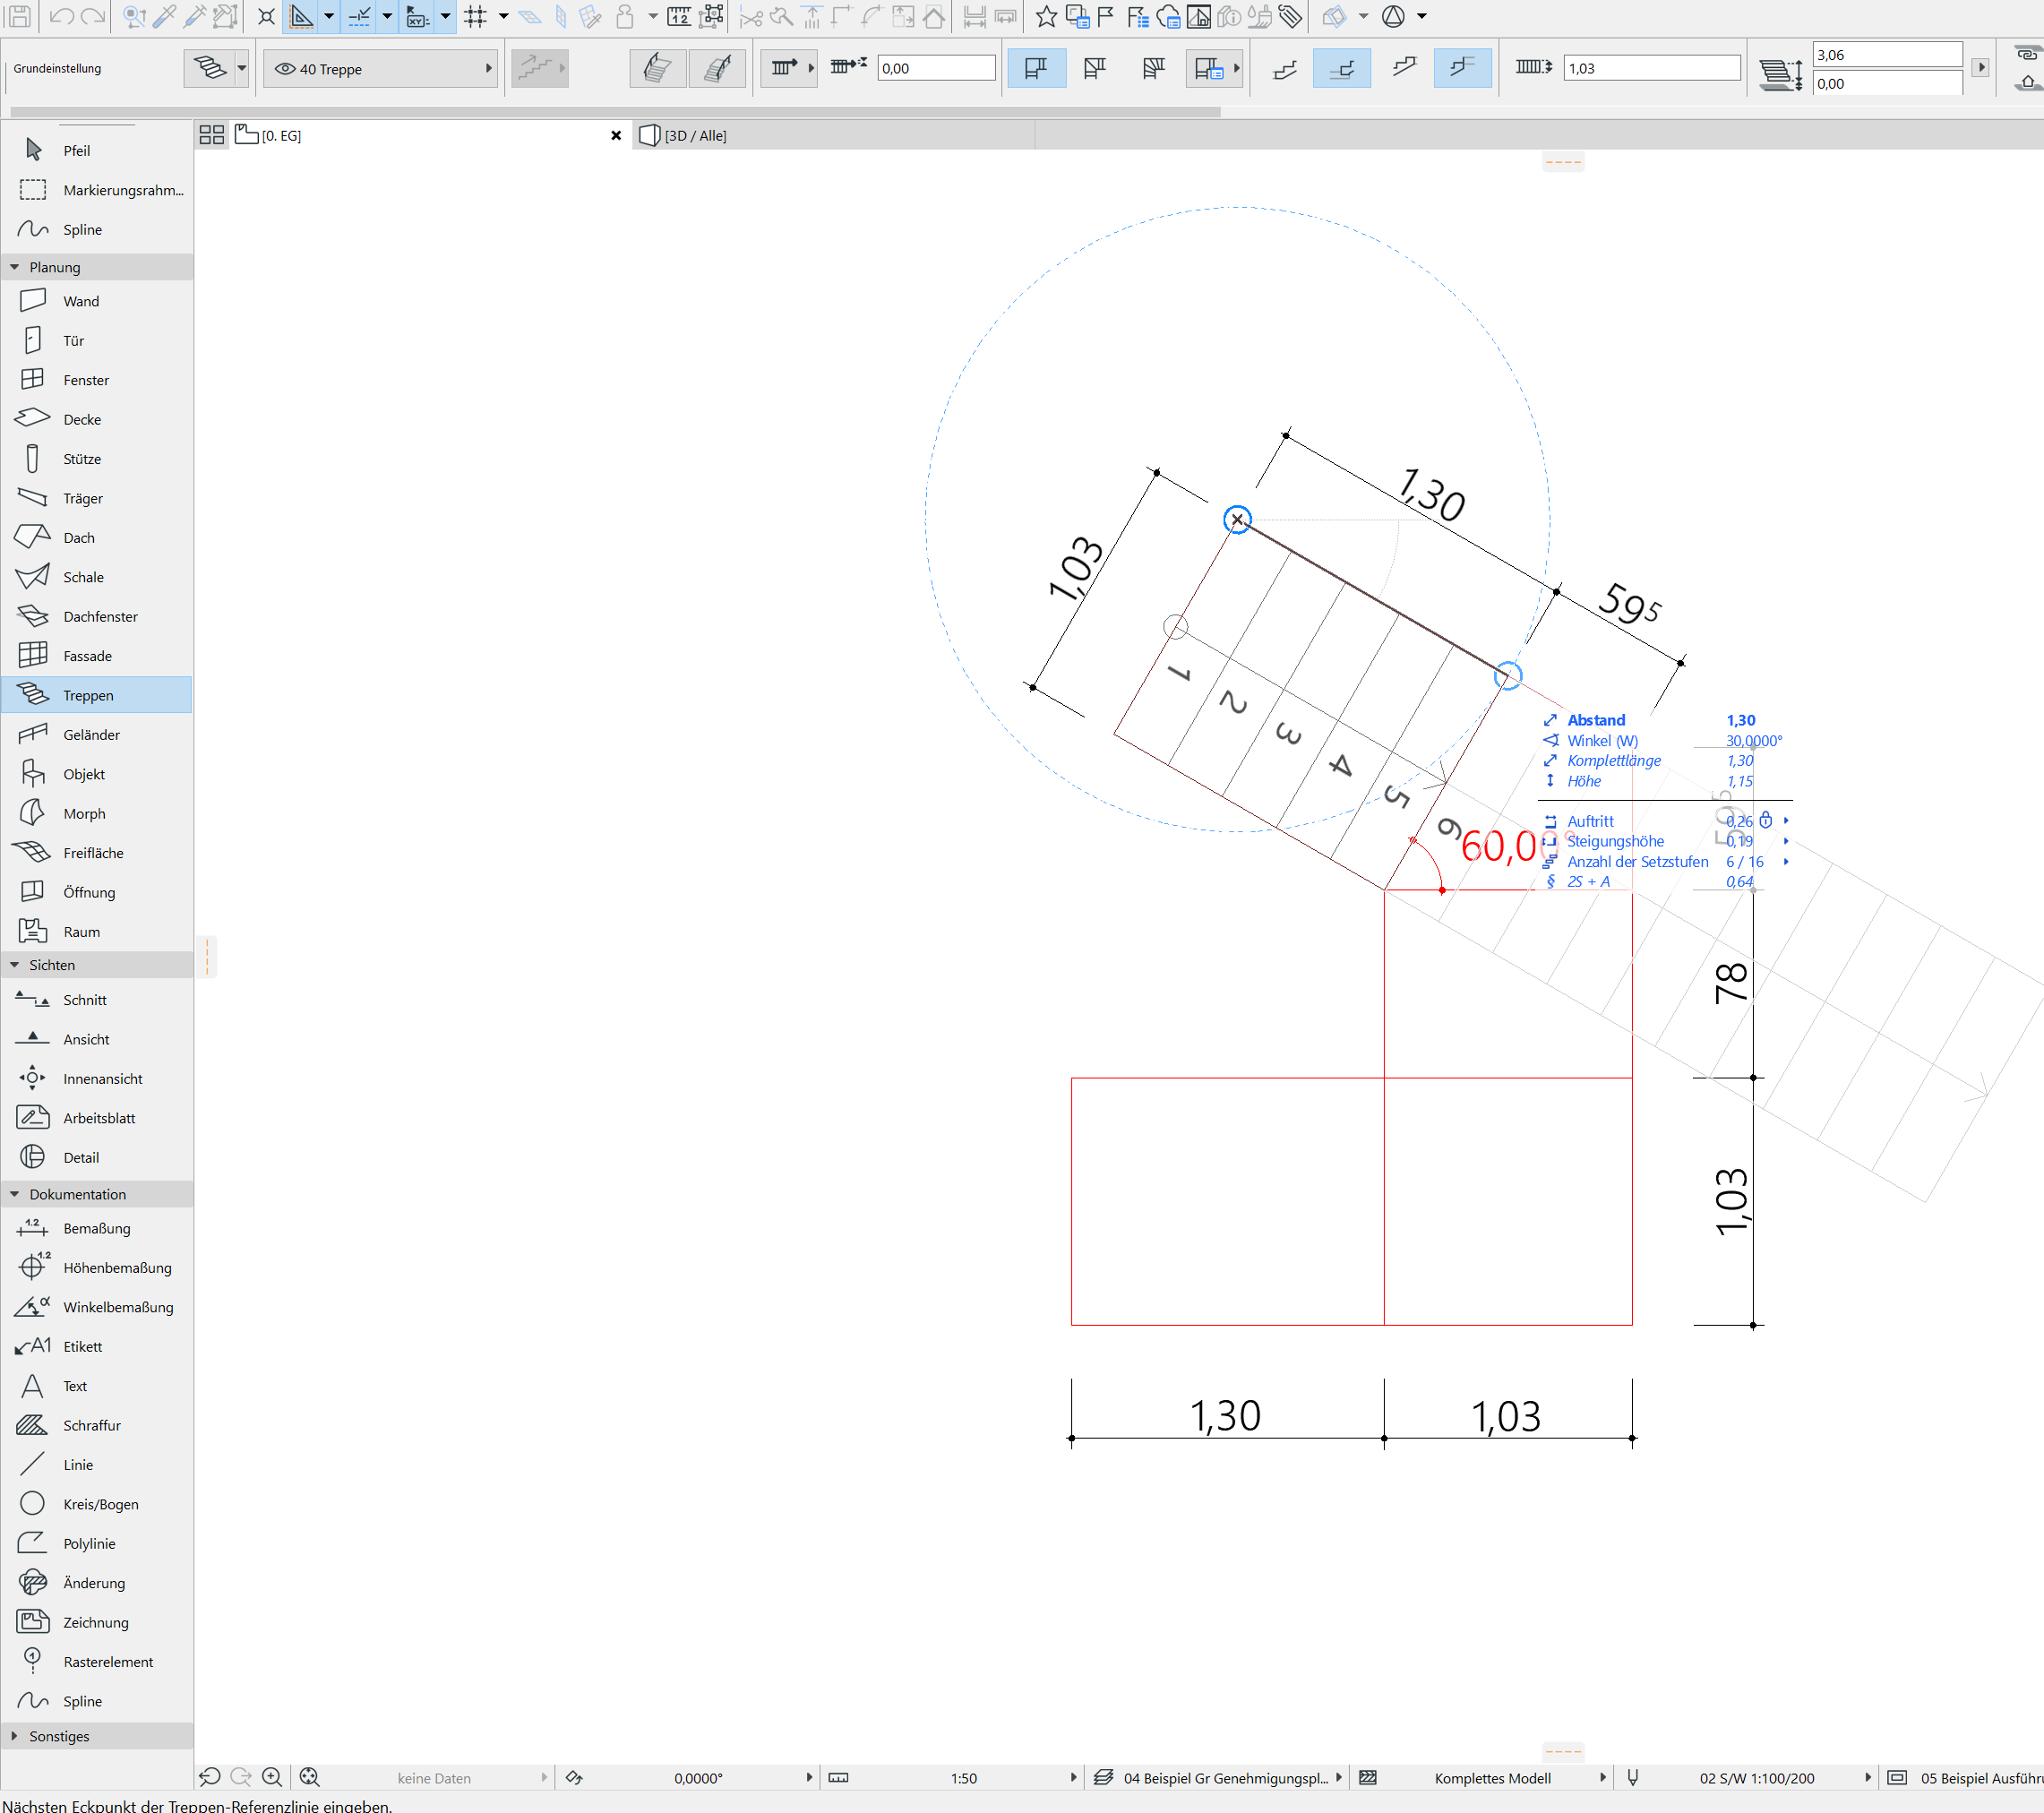Toggle the guide lines button
This screenshot has height=1813, width=2044.
point(301,16)
